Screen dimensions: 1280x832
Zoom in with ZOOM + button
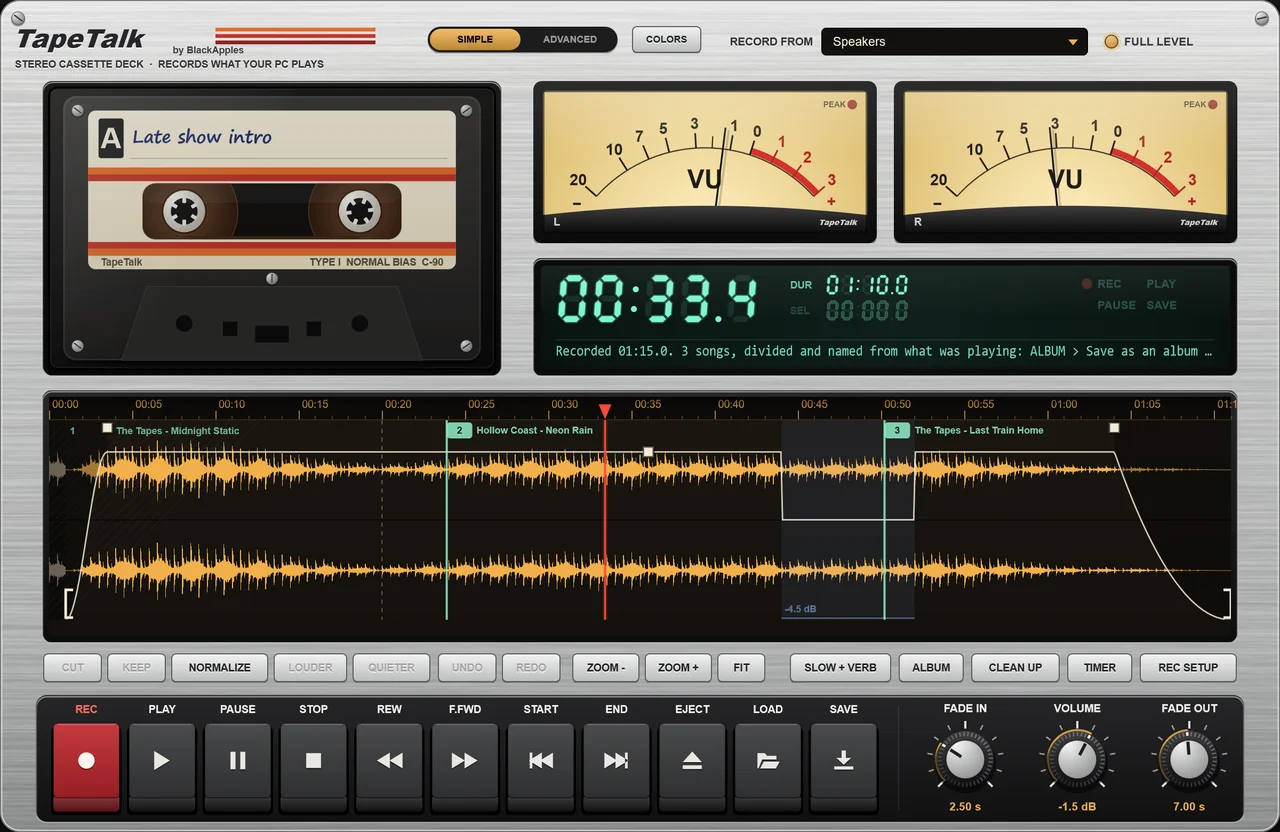[678, 667]
